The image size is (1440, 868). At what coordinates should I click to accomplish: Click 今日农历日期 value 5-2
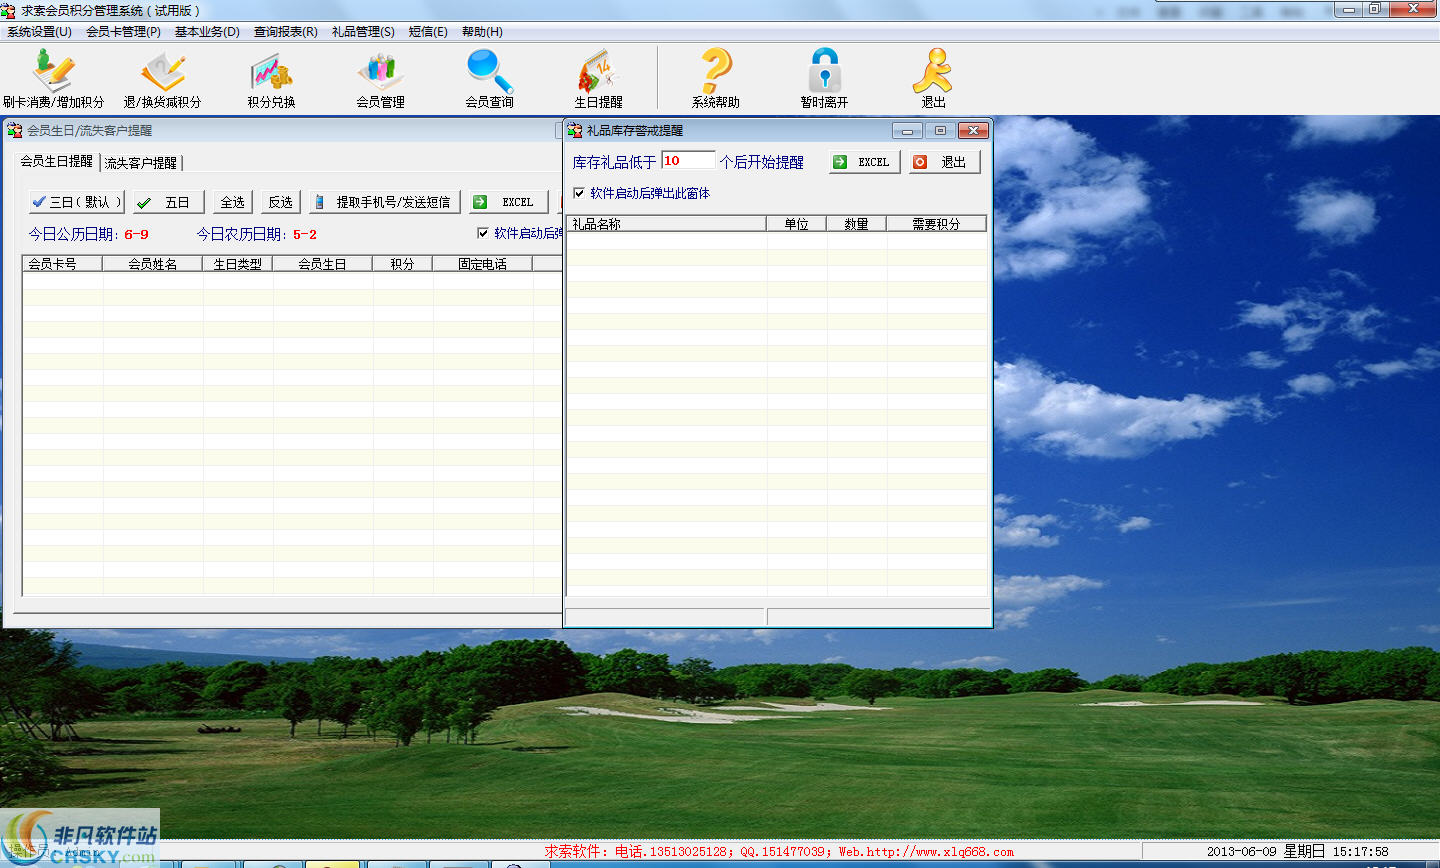[304, 234]
